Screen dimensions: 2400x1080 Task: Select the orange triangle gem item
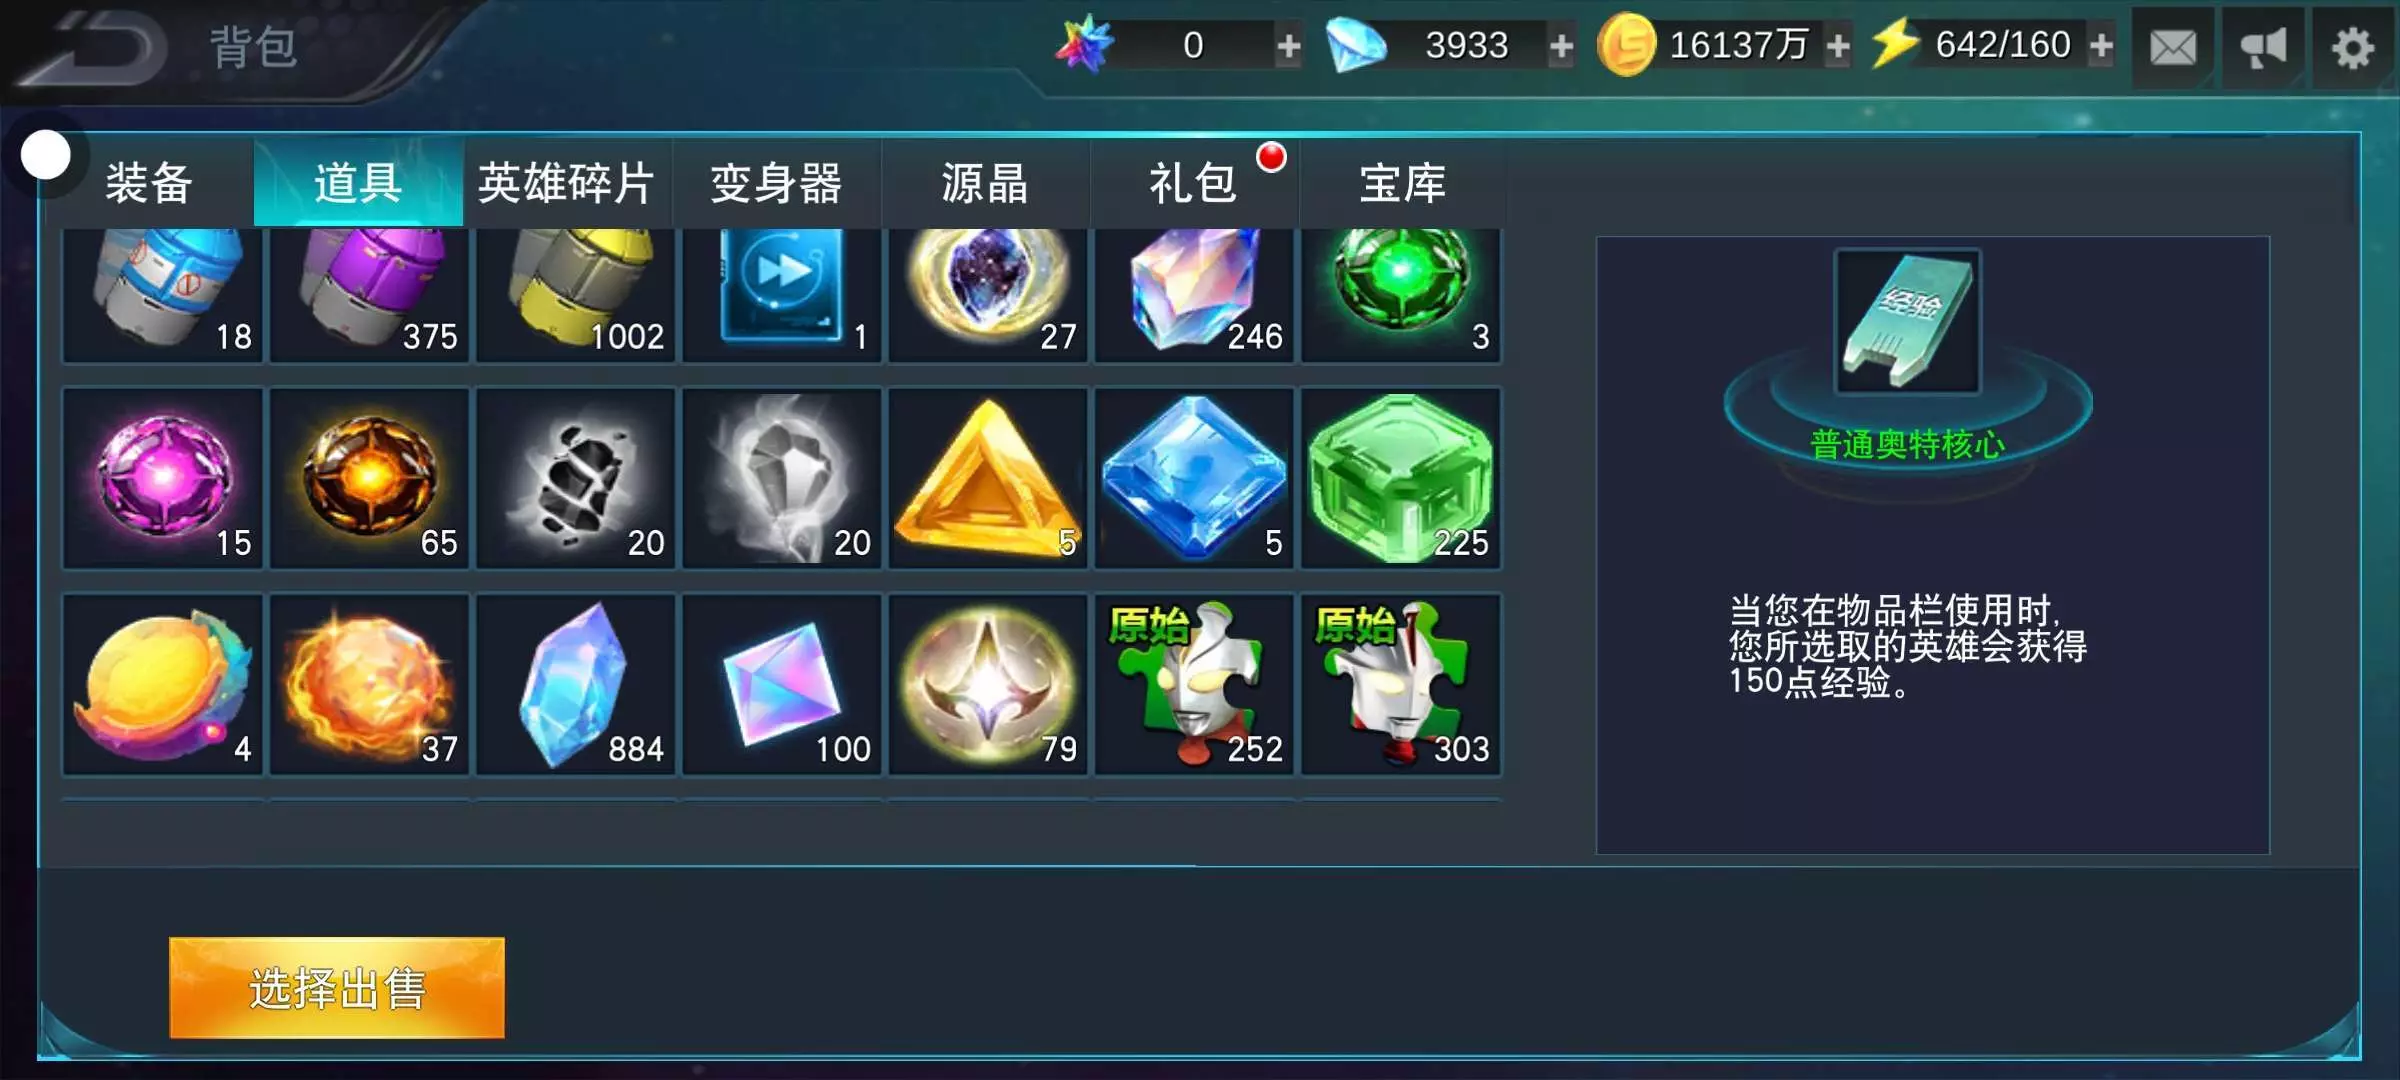pos(987,478)
